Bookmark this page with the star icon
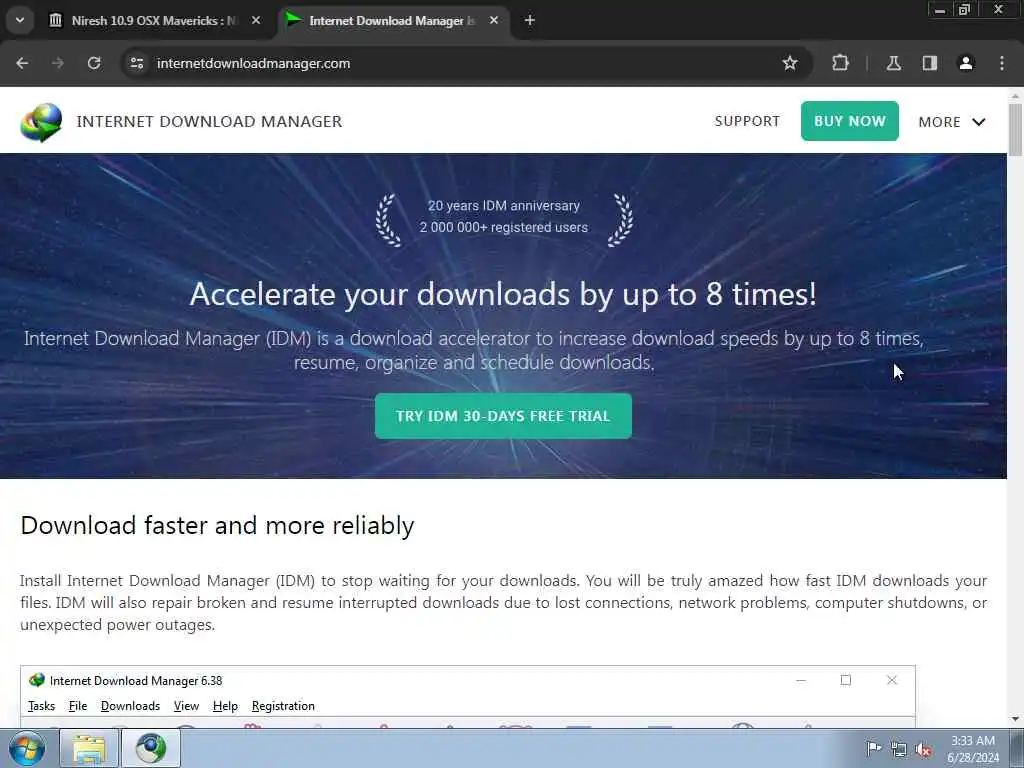The image size is (1024, 768). [790, 63]
